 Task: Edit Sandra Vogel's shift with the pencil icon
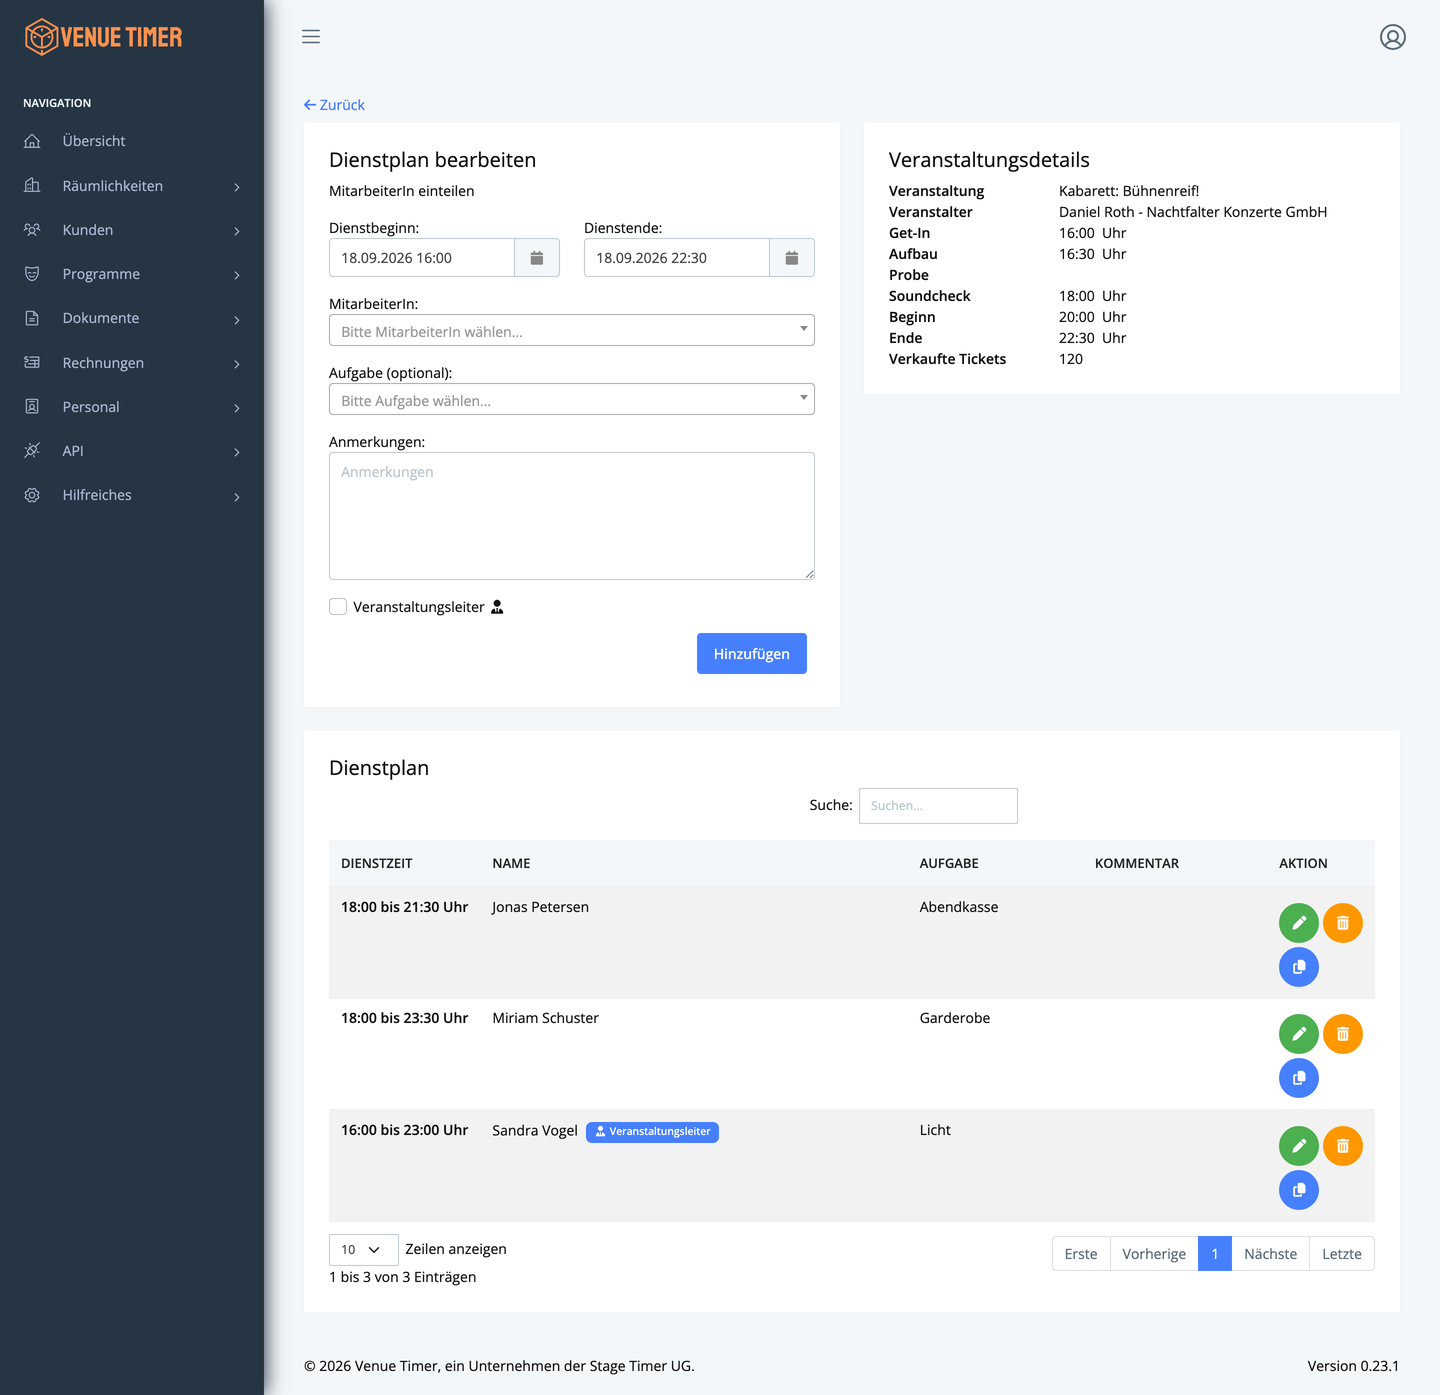tap(1299, 1146)
